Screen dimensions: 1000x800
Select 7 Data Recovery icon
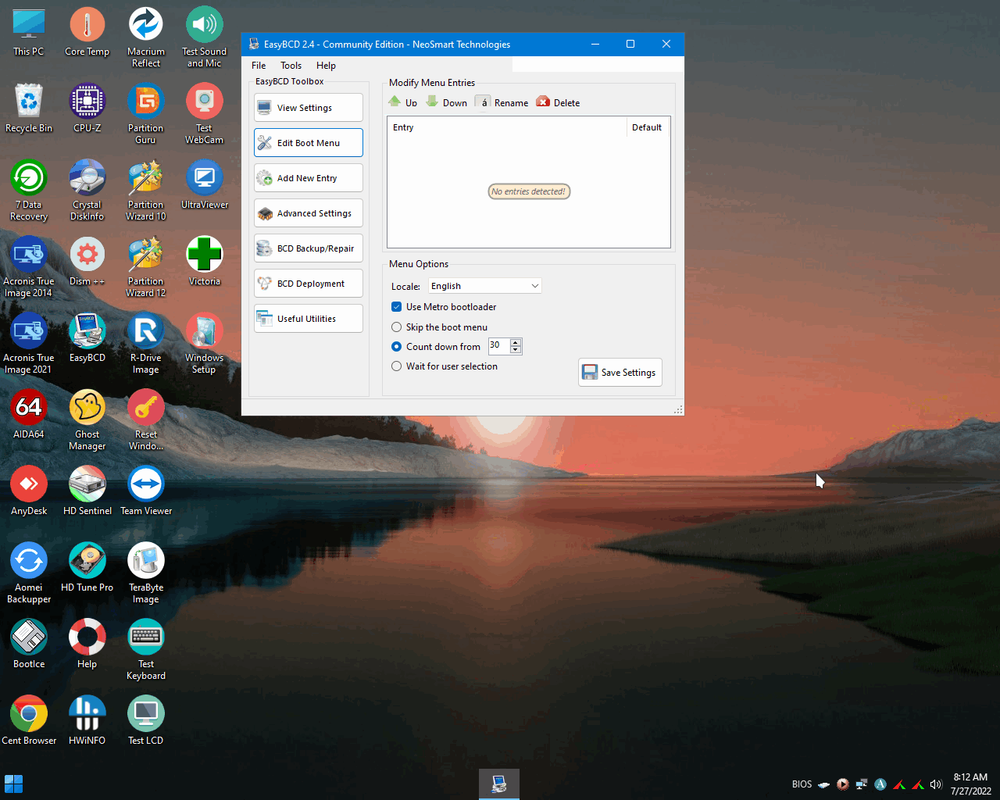click(x=29, y=191)
